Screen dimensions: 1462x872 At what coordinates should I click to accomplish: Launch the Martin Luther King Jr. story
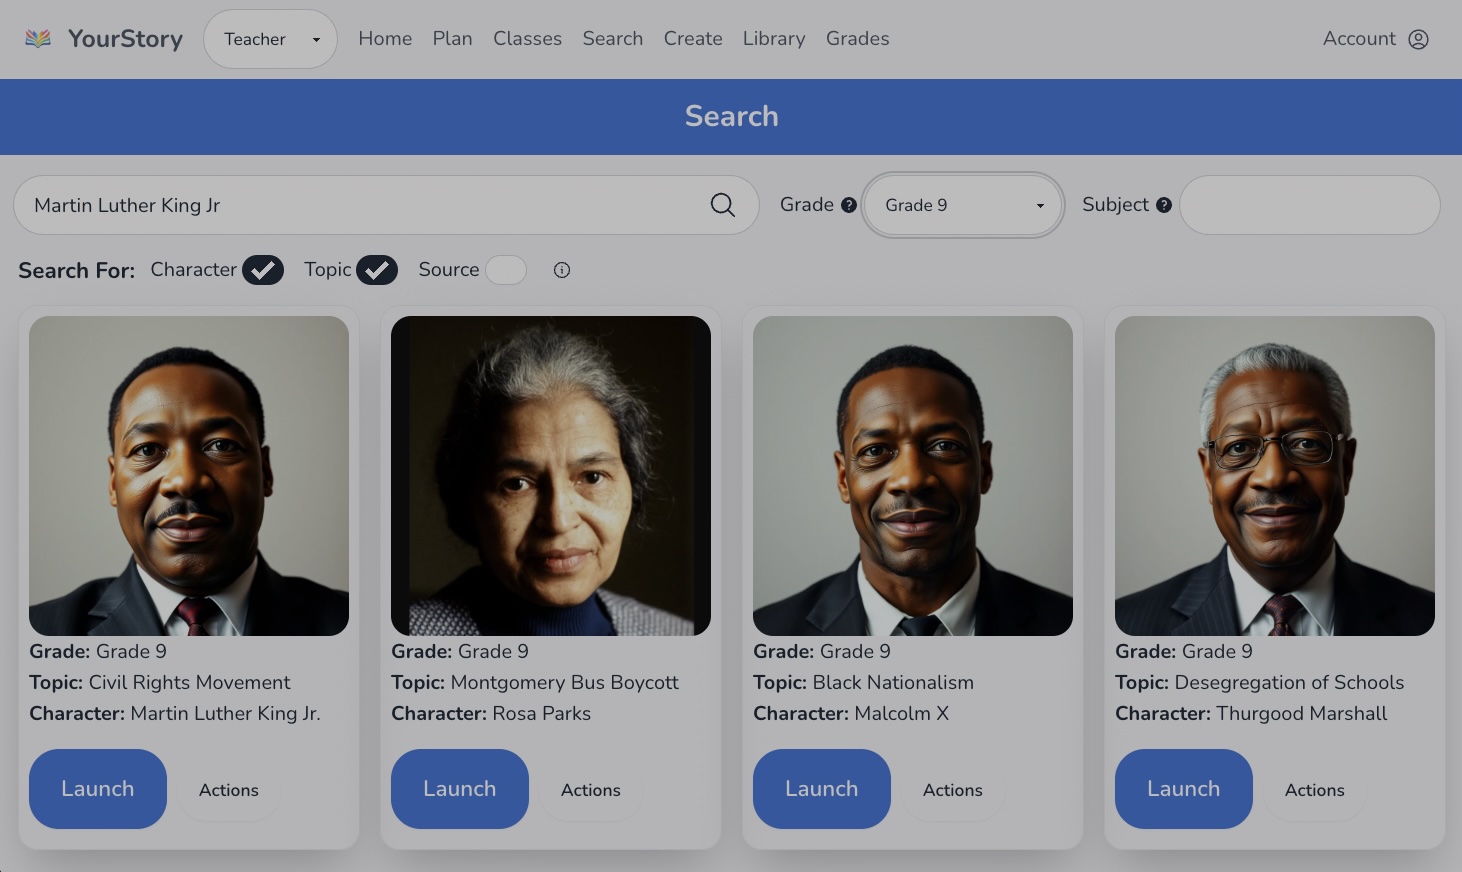tap(98, 789)
